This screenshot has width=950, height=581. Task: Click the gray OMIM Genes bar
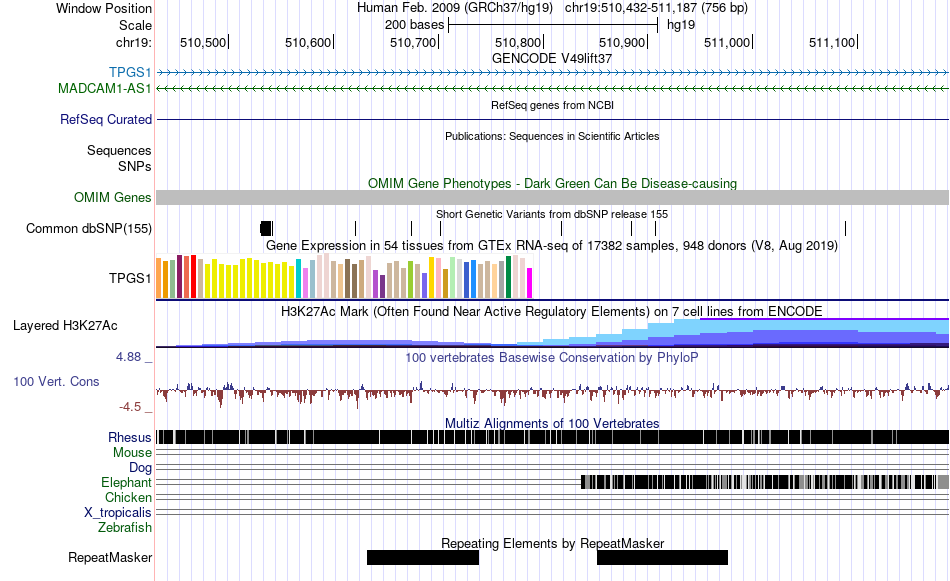pos(552,198)
